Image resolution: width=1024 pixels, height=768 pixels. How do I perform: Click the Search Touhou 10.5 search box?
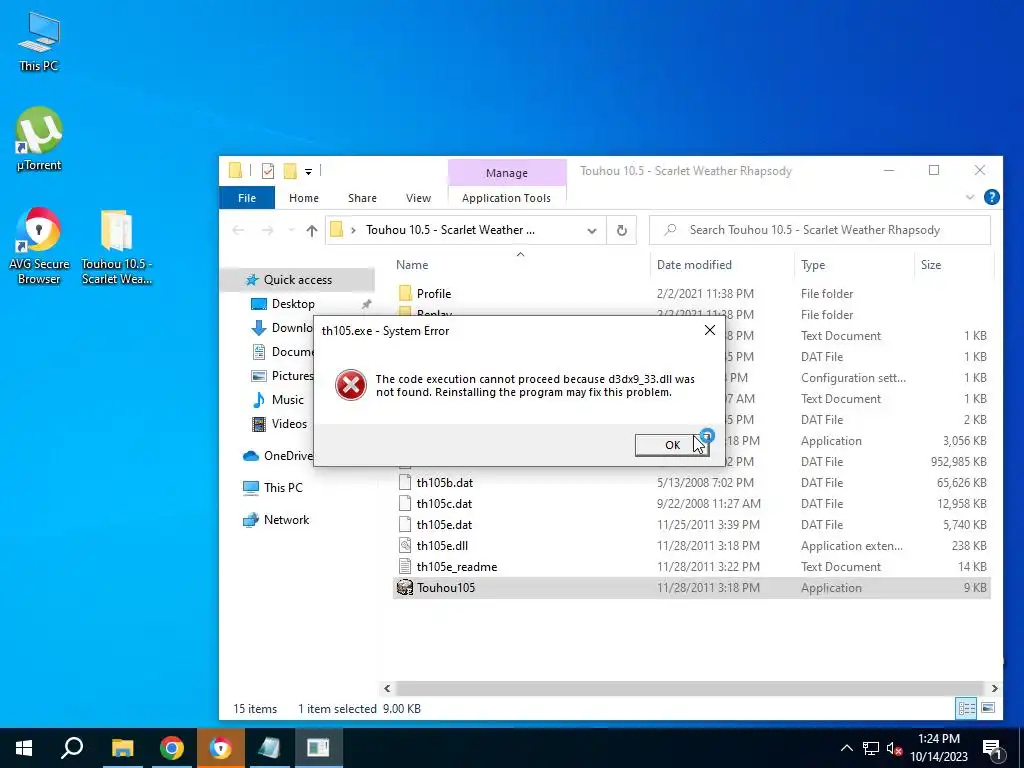pos(820,230)
